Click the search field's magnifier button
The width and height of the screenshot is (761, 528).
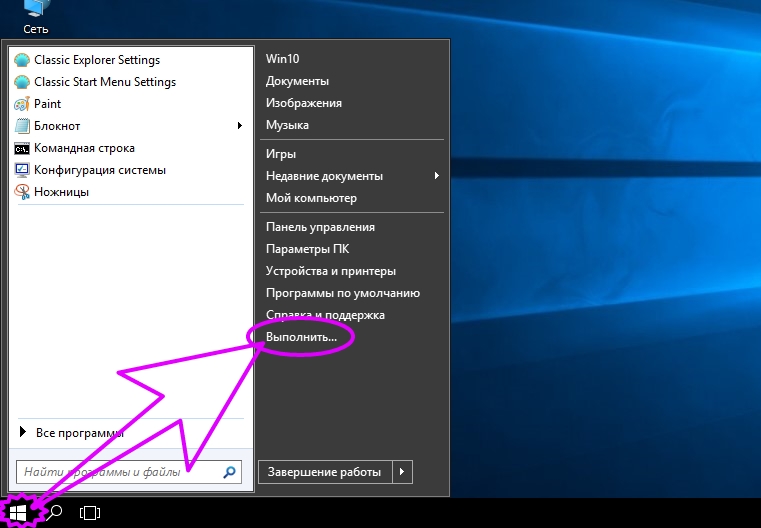click(230, 471)
